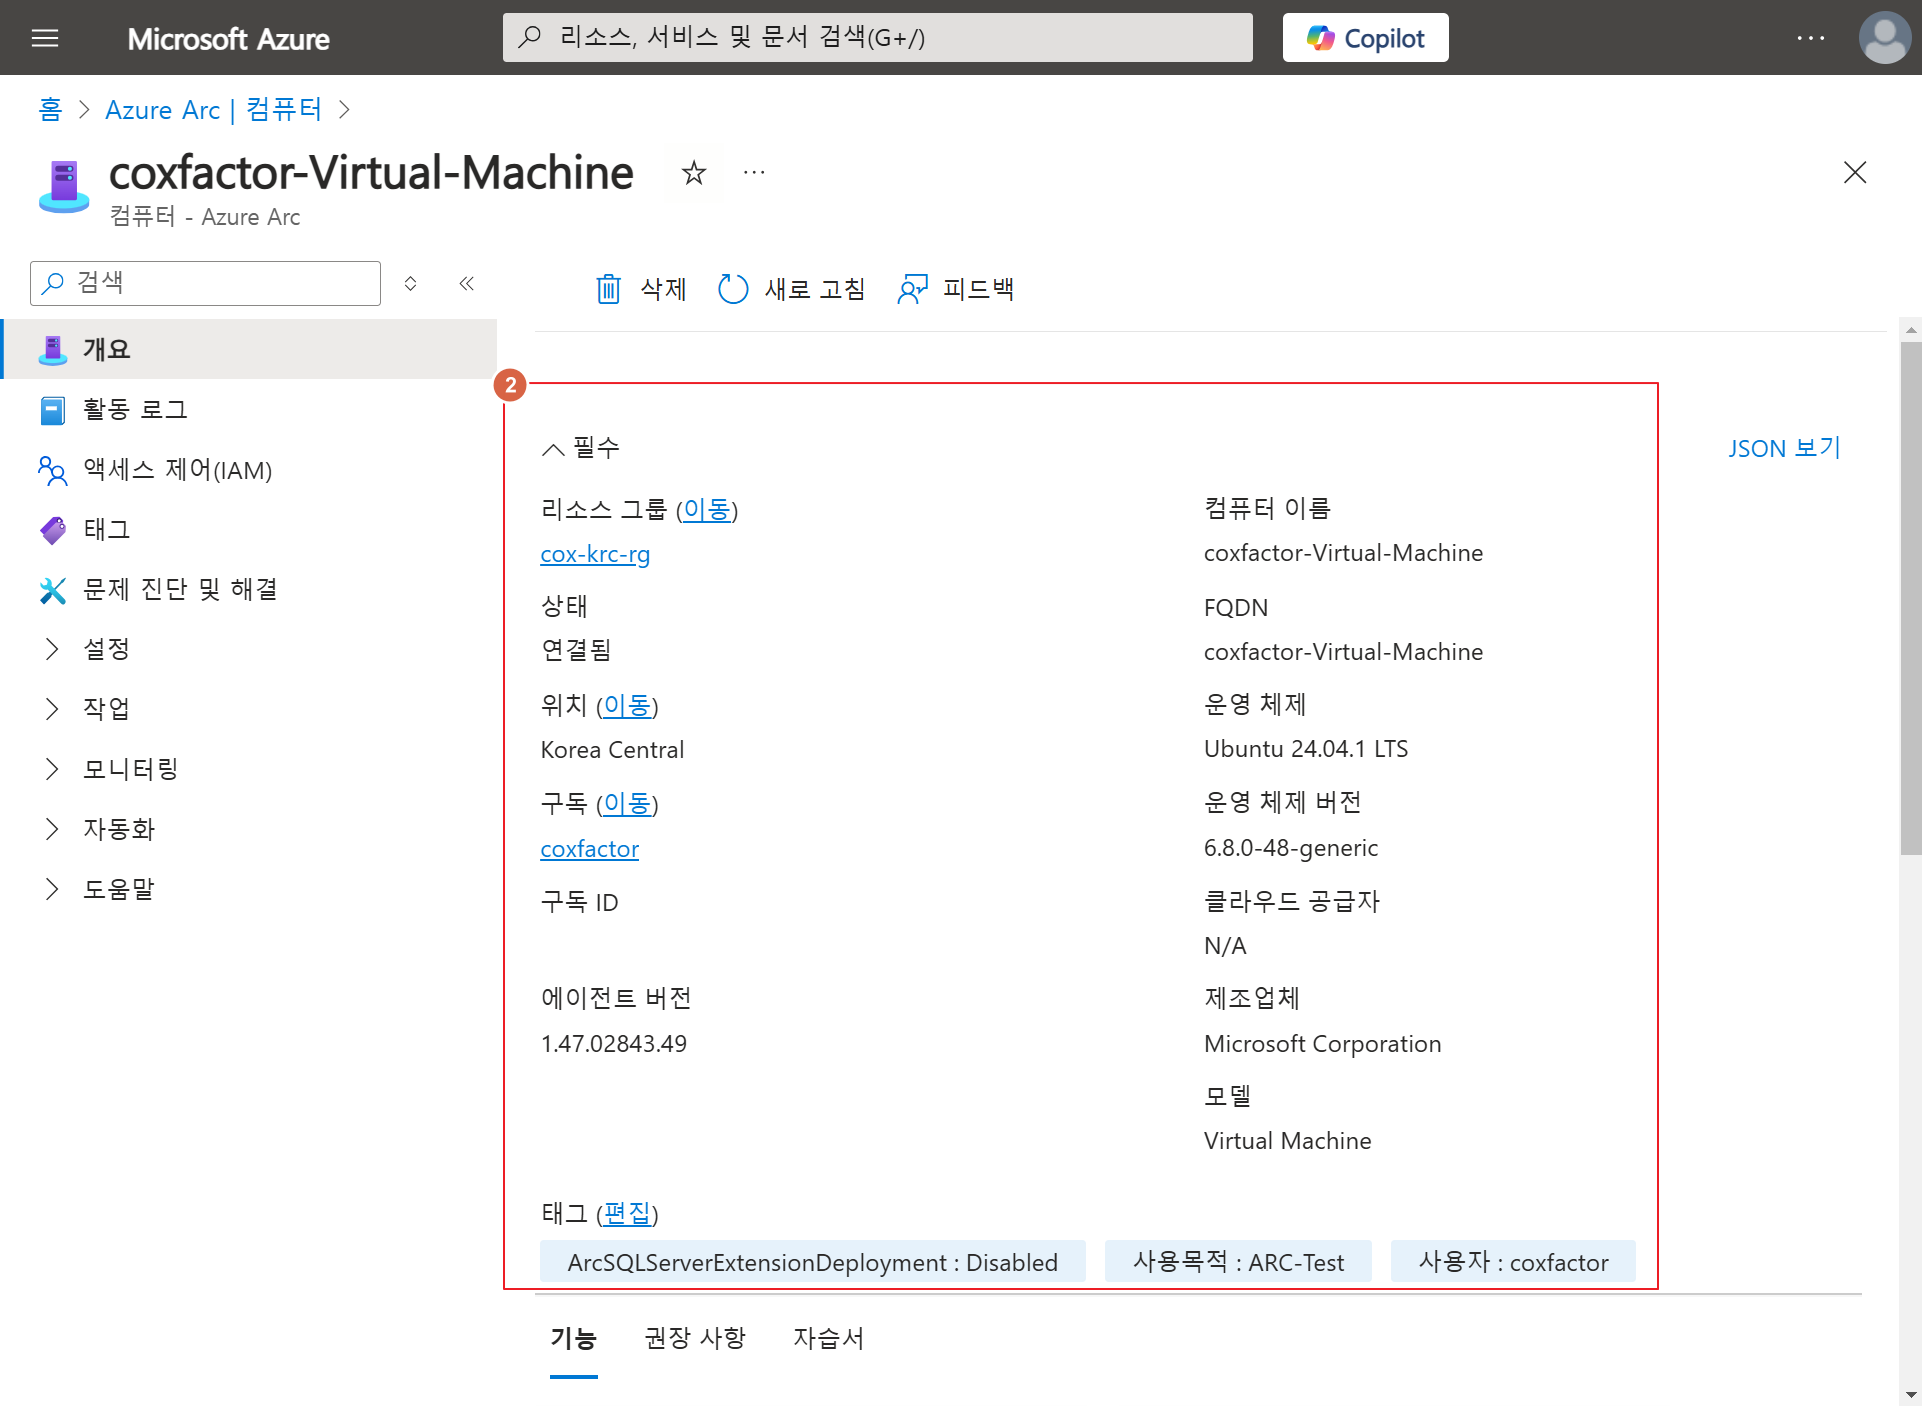Open the hamburger portal menu
Viewport: 1922px width, 1406px height.
pos(45,38)
